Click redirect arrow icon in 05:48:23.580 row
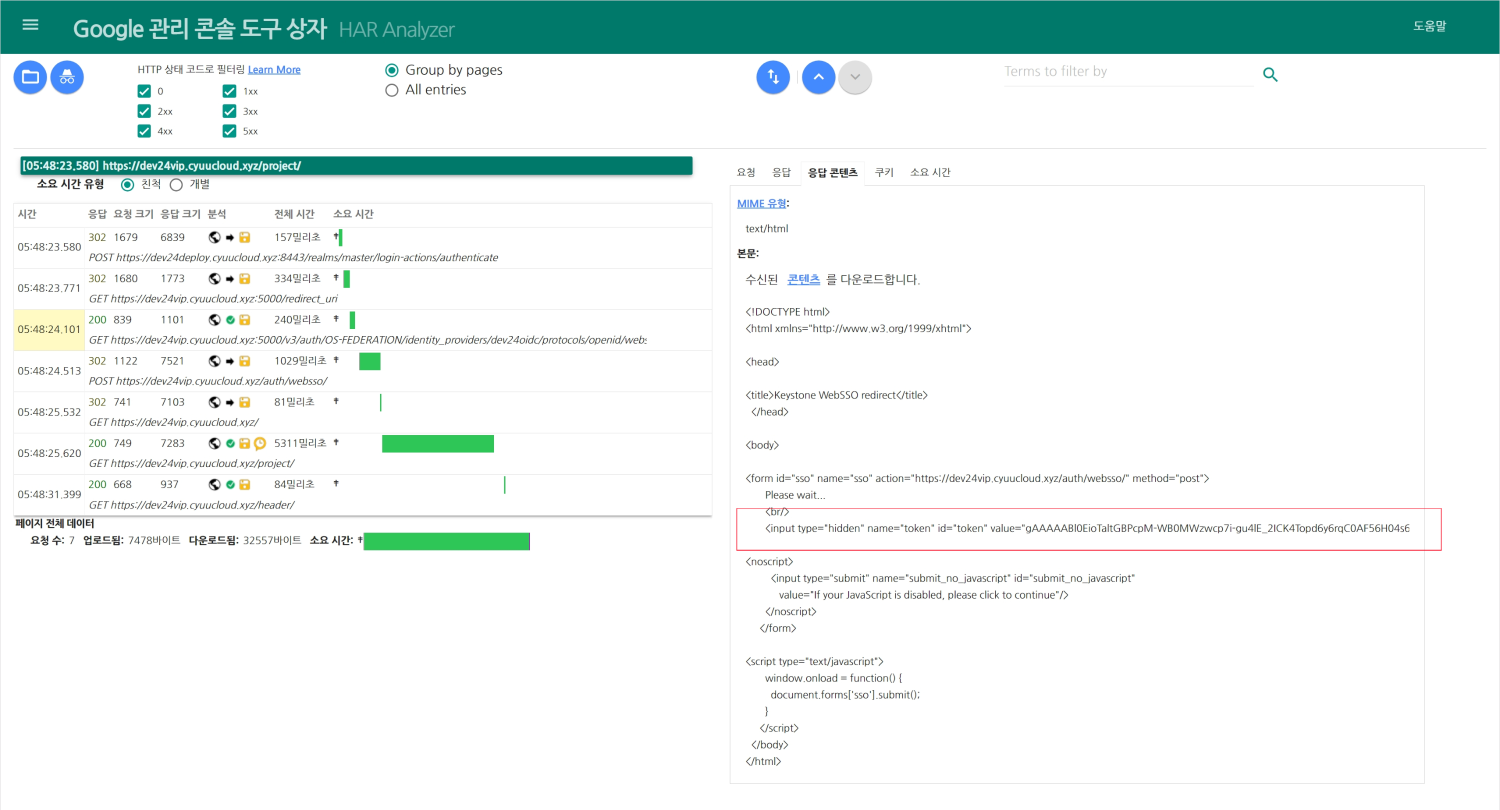The image size is (1500, 810). (229, 238)
